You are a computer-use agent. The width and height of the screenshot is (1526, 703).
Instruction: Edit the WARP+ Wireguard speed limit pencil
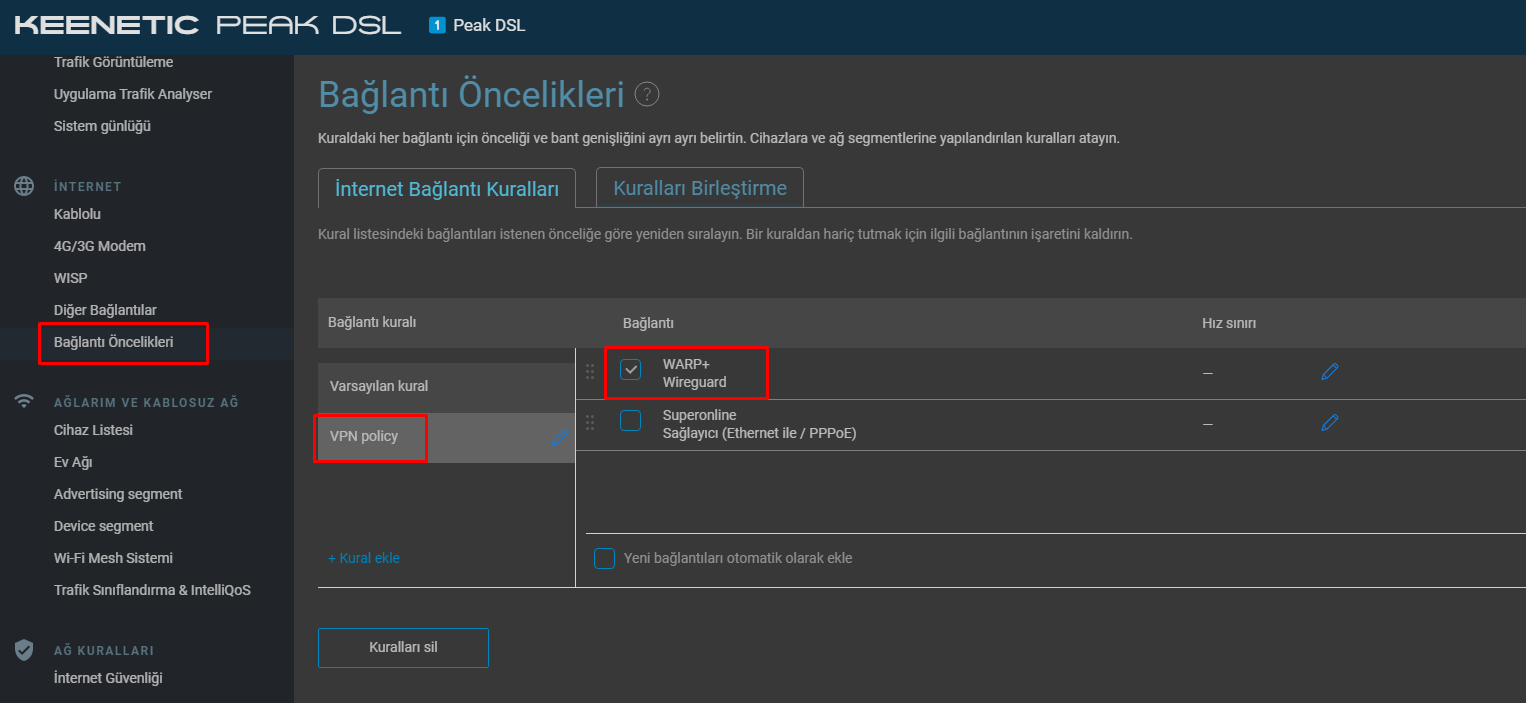click(x=1329, y=372)
